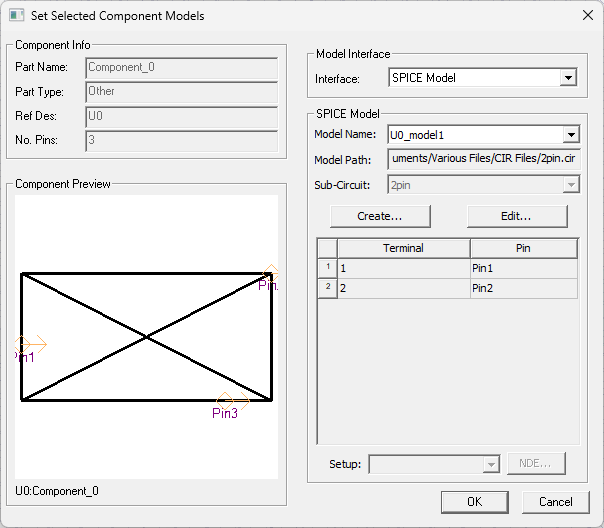Viewport: 604px width, 528px height.
Task: Click the Pin3 label in preview
Action: pos(225,414)
